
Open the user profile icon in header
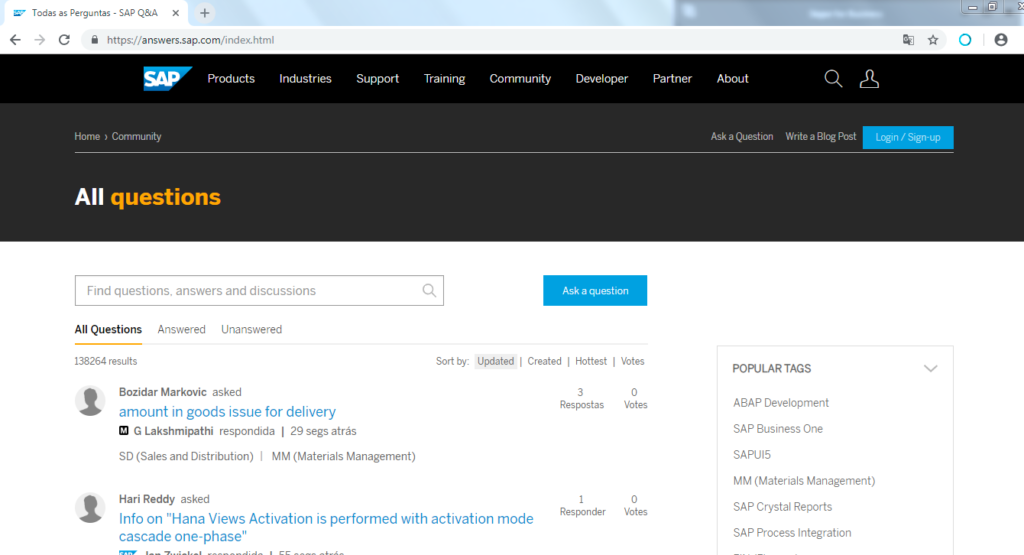click(869, 78)
